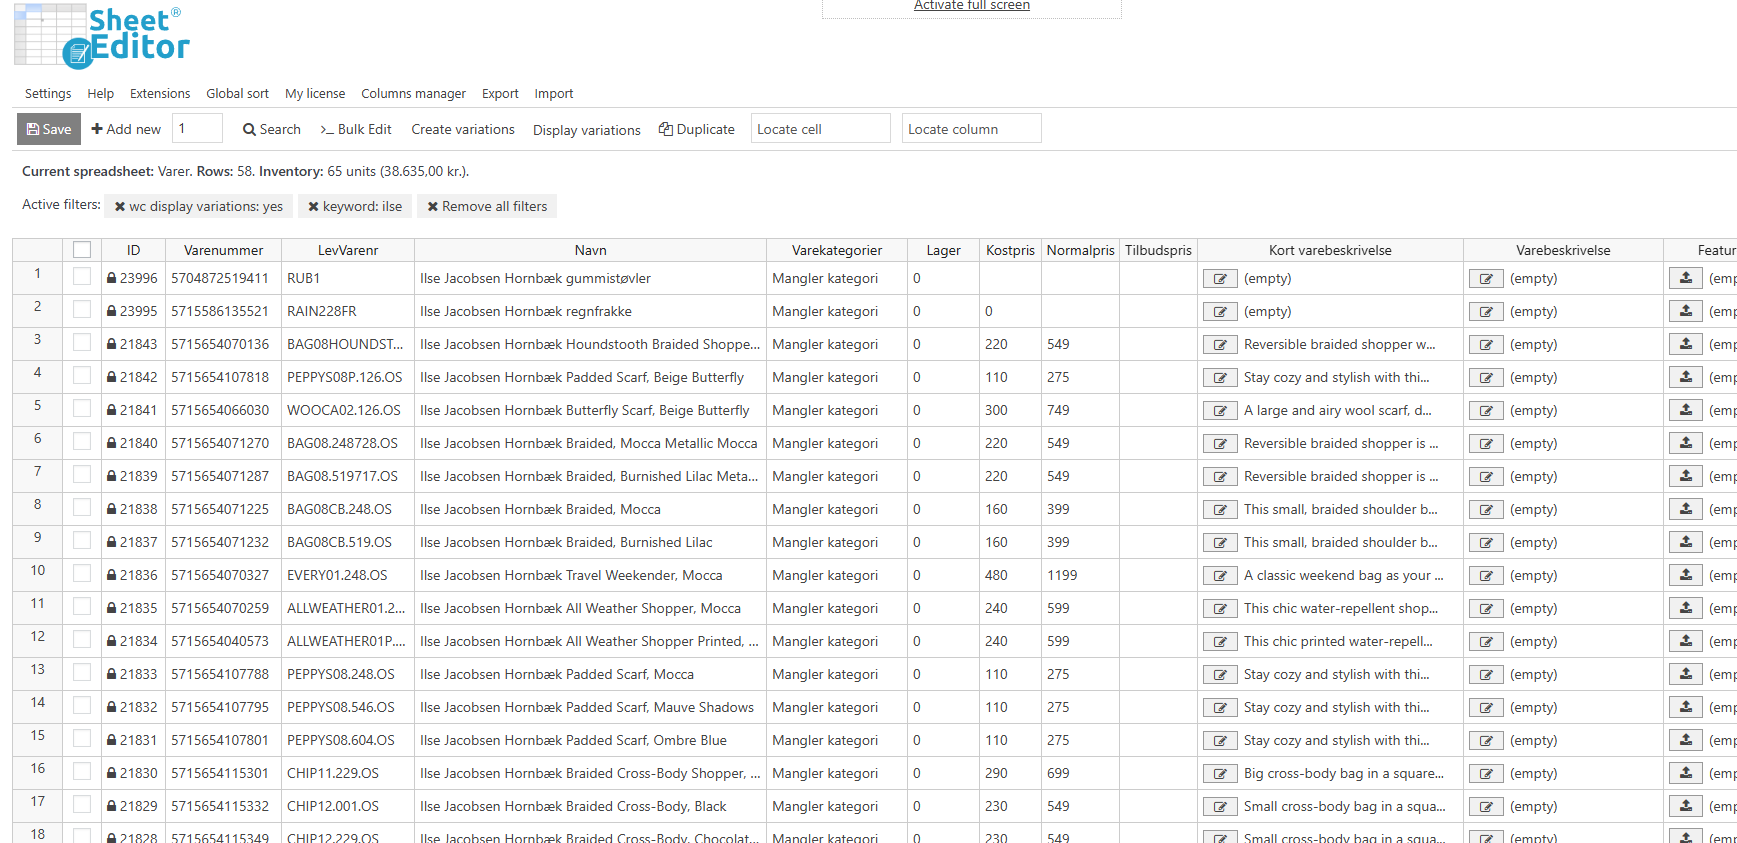Upload featured image for row 23996

(1686, 278)
